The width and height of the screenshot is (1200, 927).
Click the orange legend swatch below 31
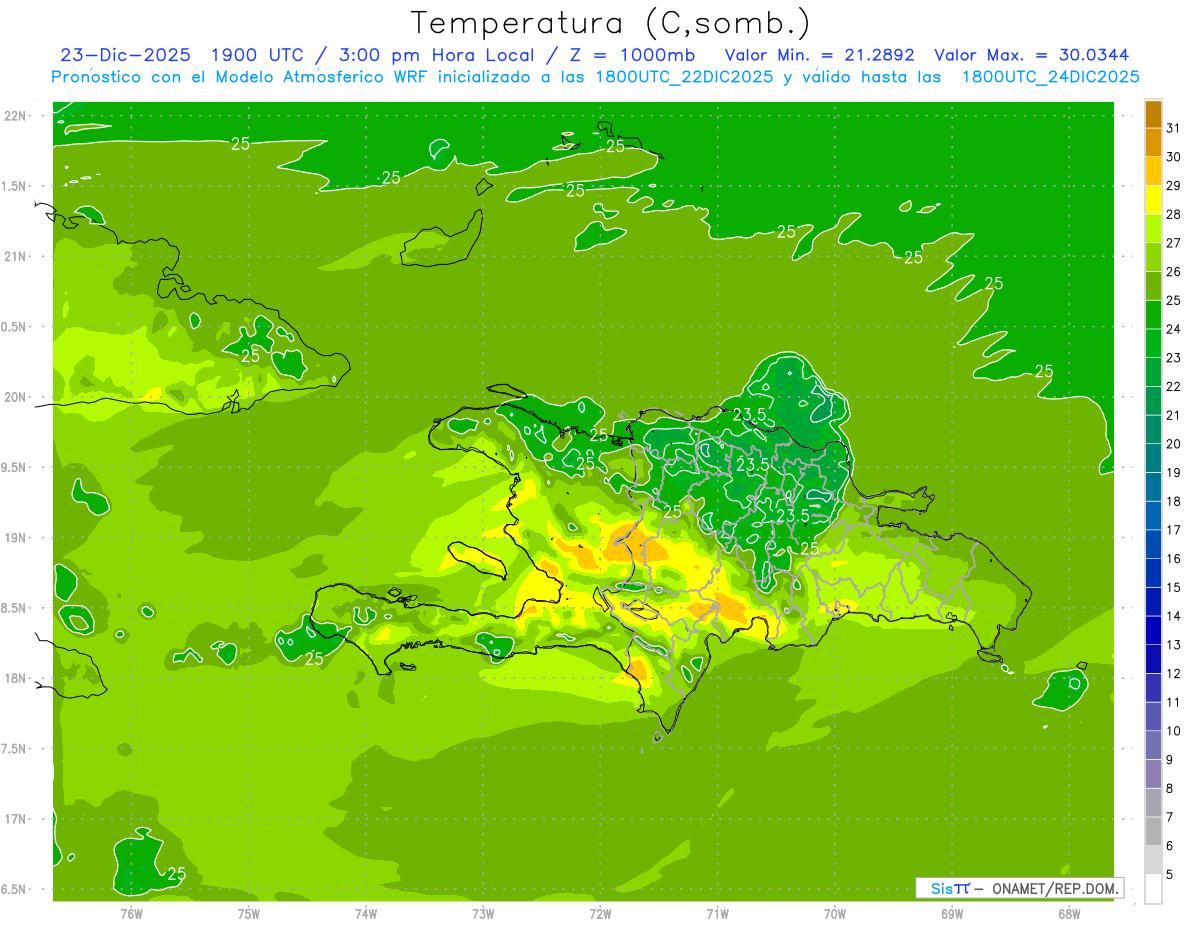click(x=1153, y=142)
